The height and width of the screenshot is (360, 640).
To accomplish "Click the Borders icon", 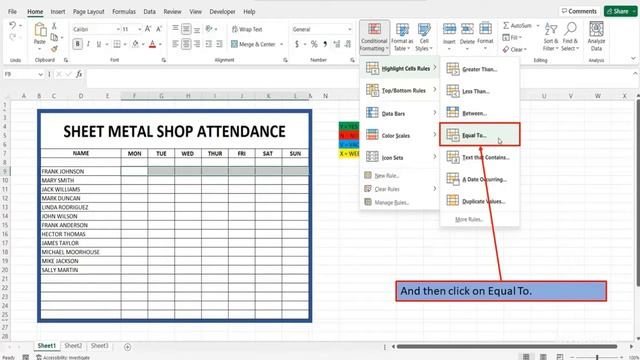I will [117, 44].
